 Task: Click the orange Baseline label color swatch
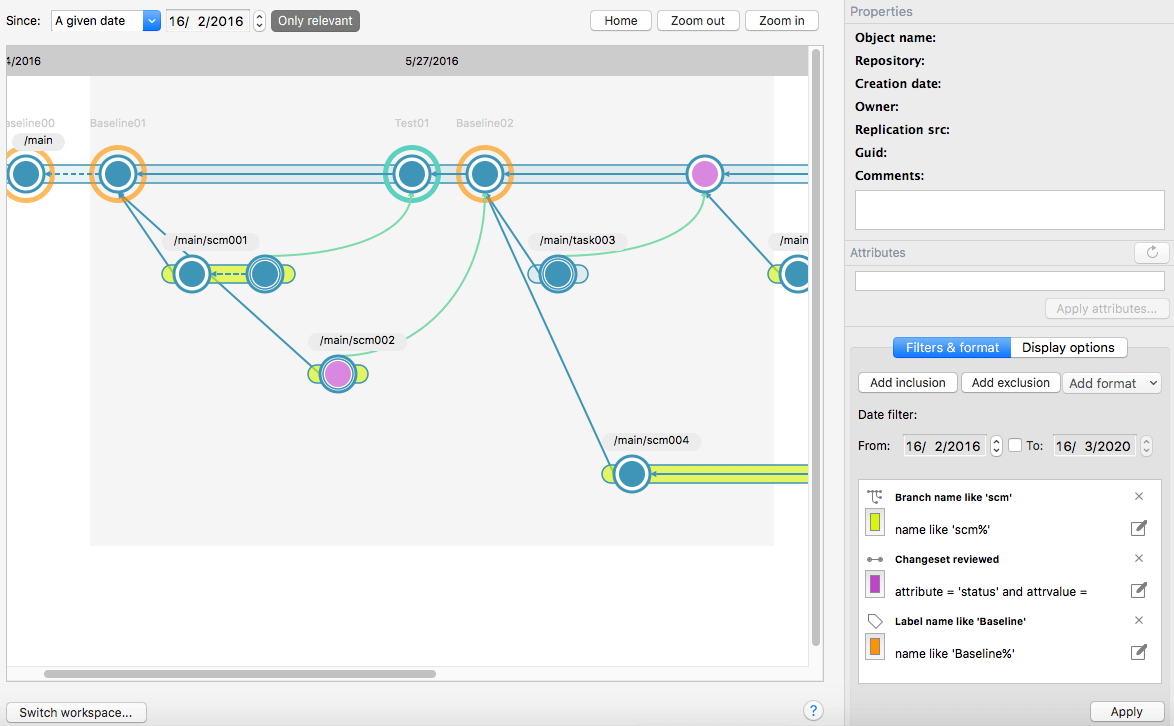click(875, 647)
